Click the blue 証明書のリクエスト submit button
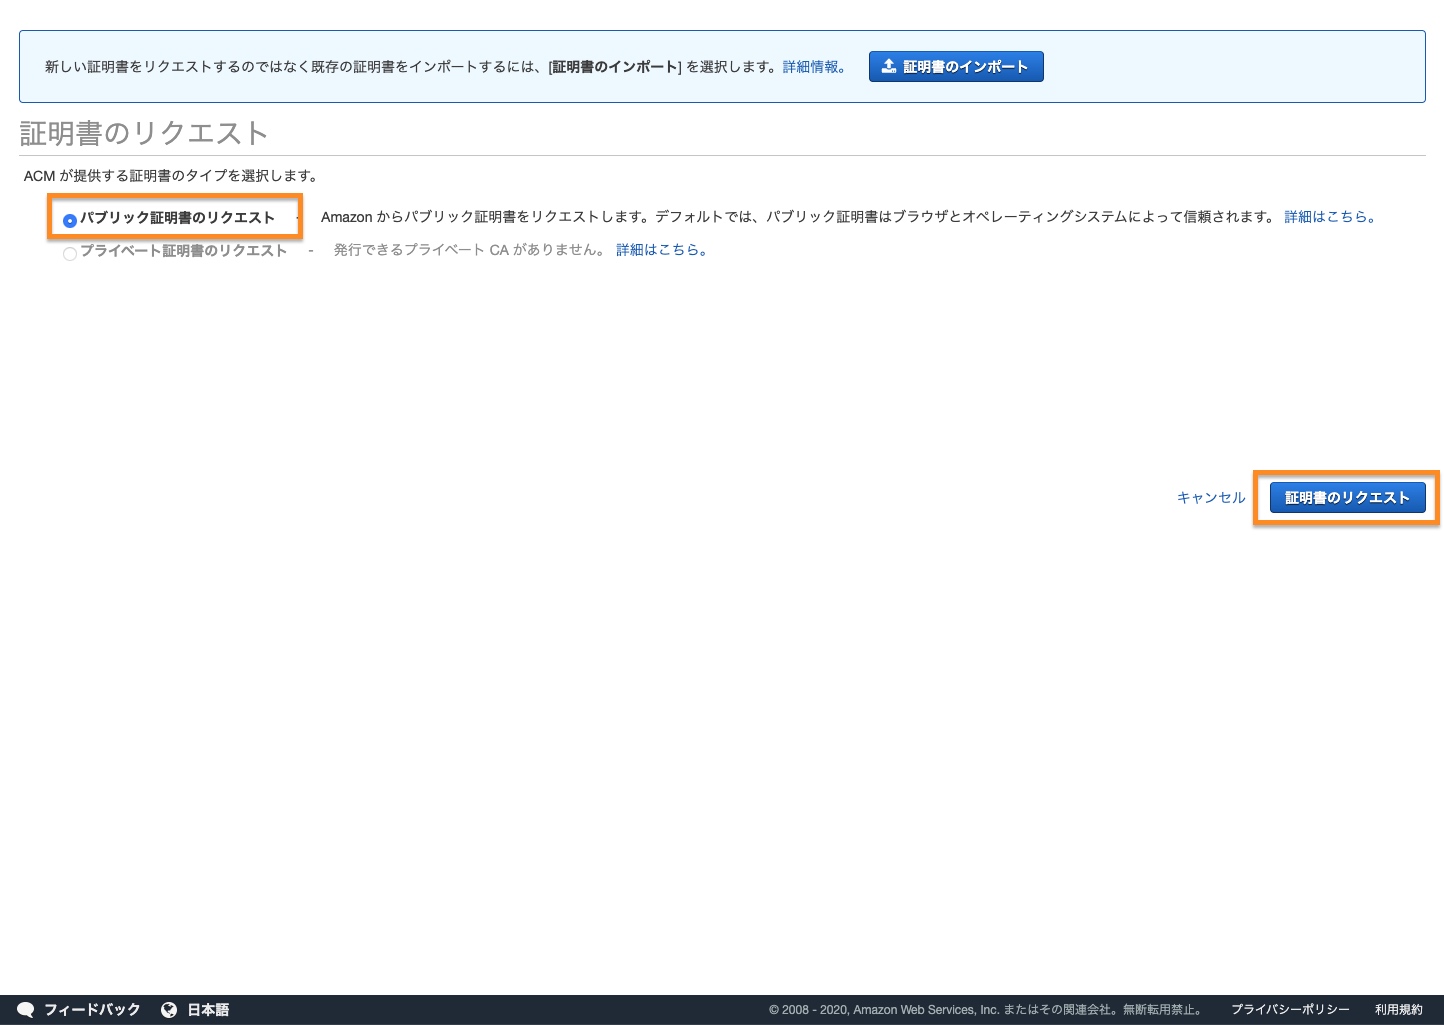The height and width of the screenshot is (1025, 1444). coord(1347,498)
